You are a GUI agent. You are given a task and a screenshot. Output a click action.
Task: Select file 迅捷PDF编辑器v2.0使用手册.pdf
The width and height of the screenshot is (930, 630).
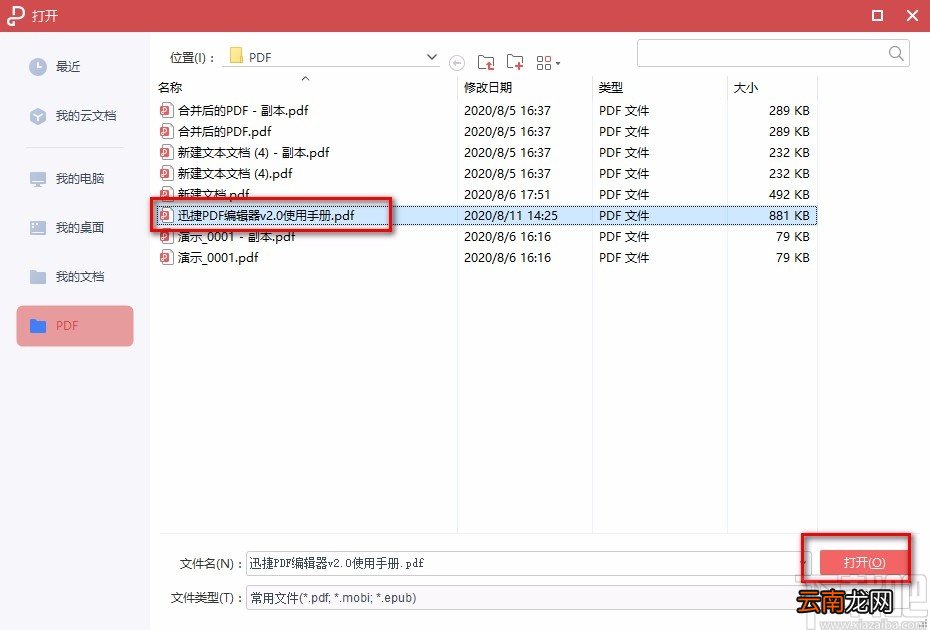[x=266, y=215]
